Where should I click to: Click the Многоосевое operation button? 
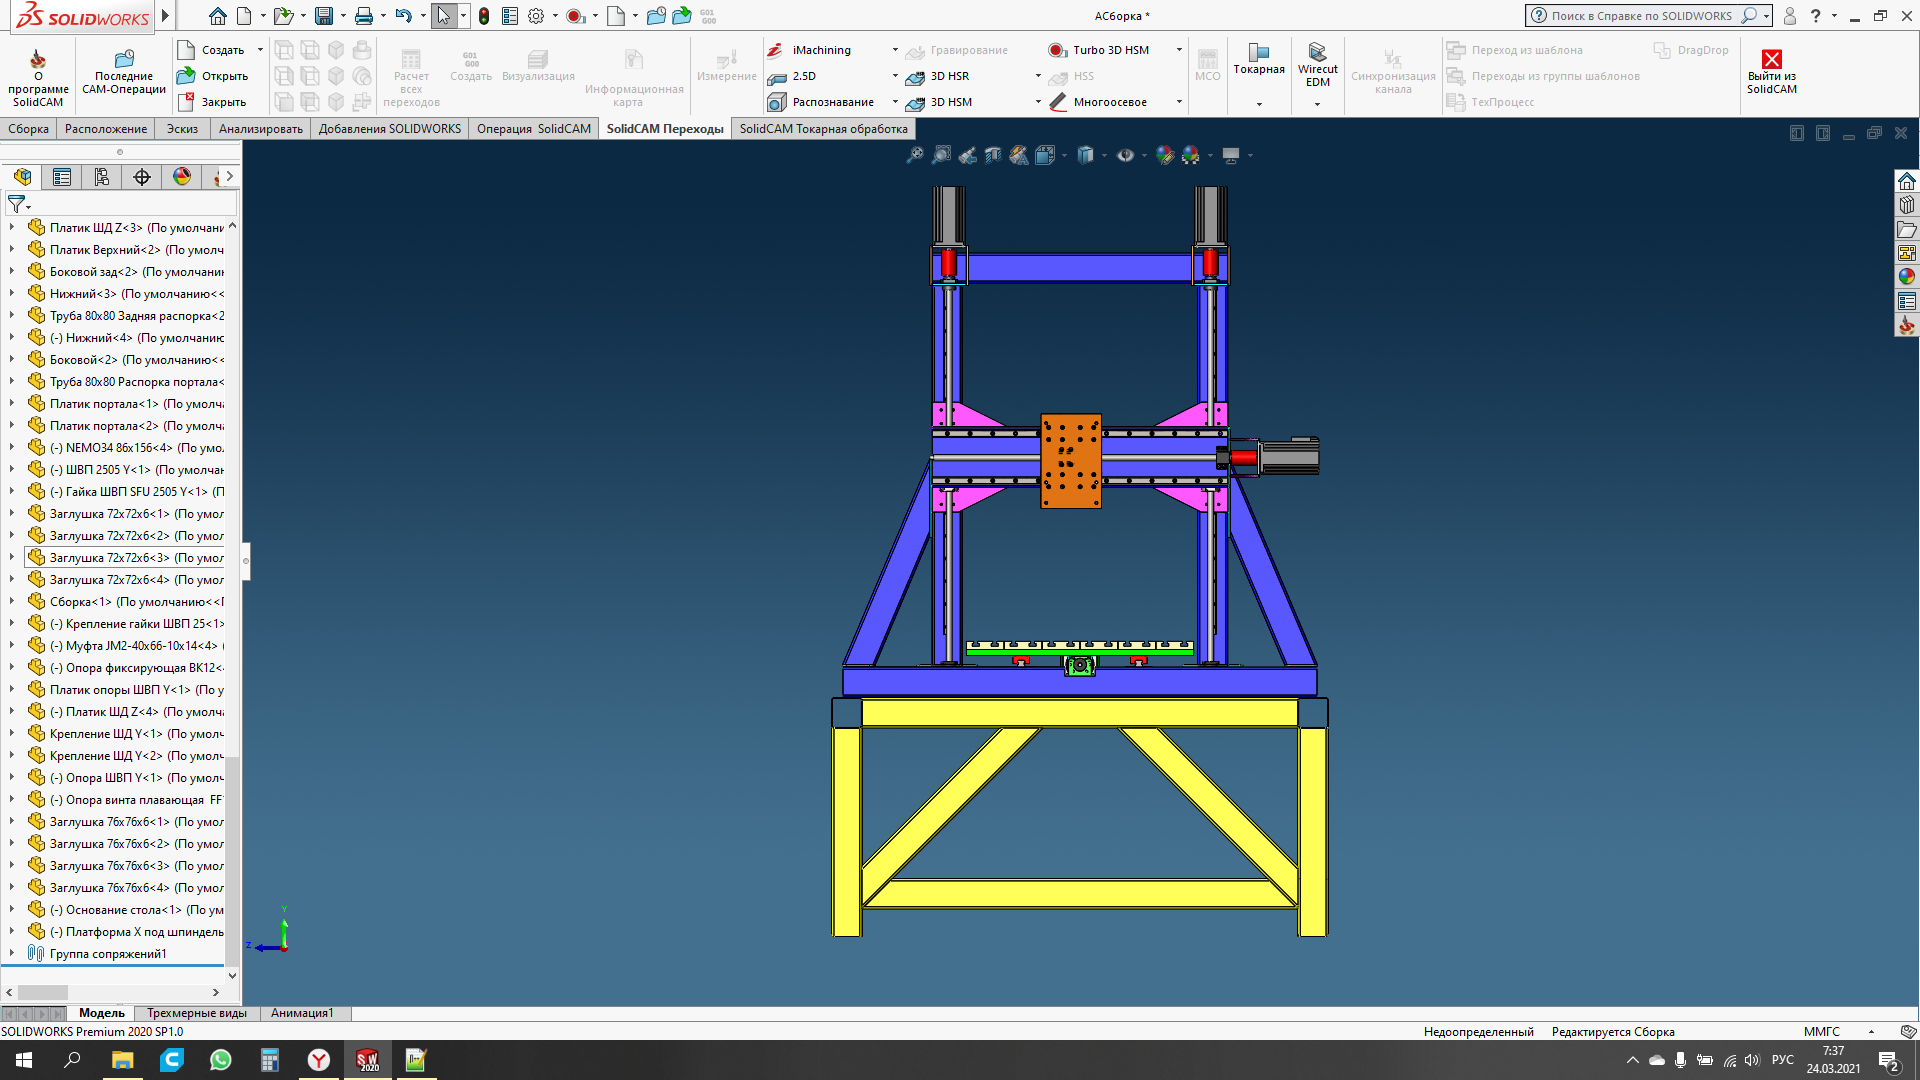point(1109,102)
